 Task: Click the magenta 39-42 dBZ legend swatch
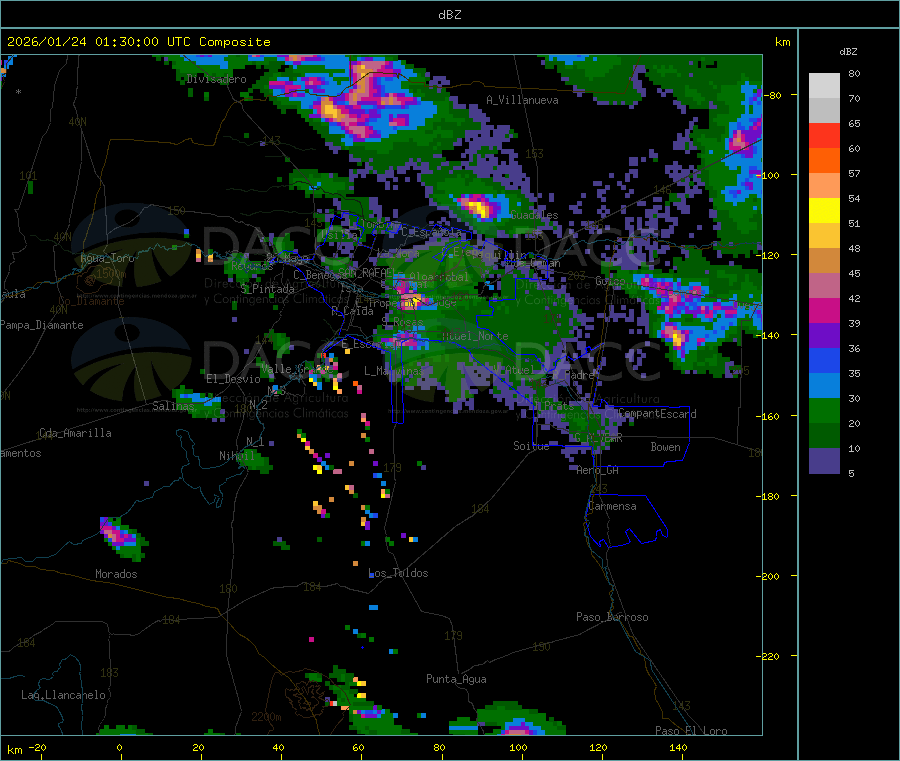[824, 310]
